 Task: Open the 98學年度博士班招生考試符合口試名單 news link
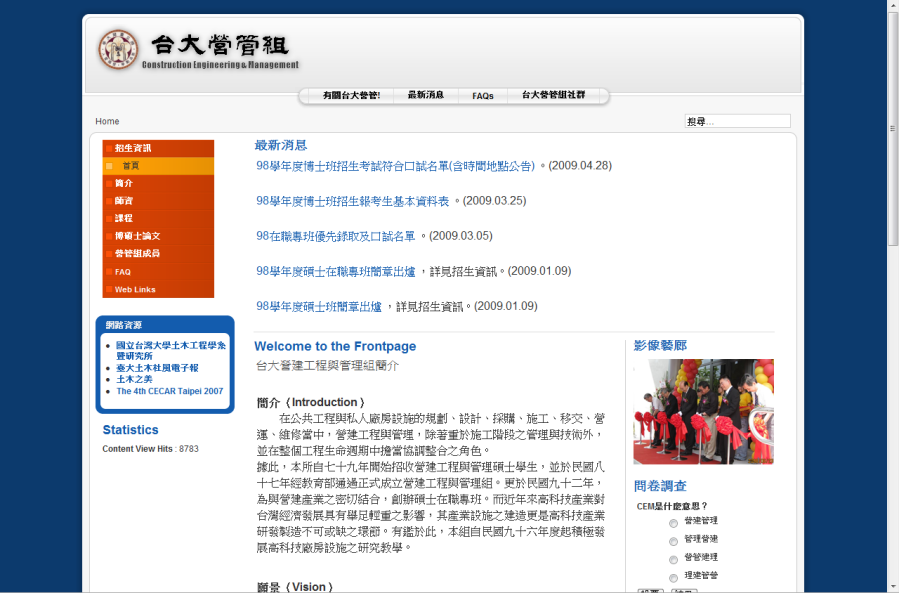pyautogui.click(x=395, y=166)
